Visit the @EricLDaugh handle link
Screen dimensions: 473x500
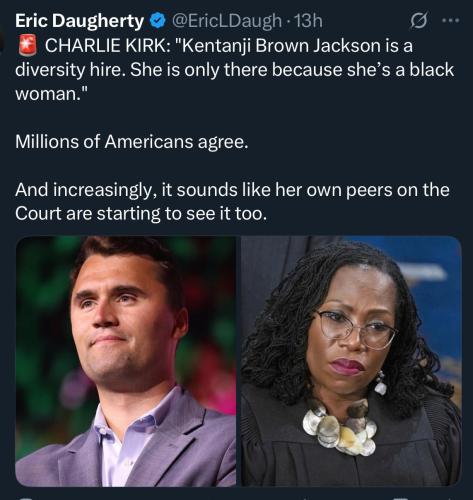click(x=226, y=21)
